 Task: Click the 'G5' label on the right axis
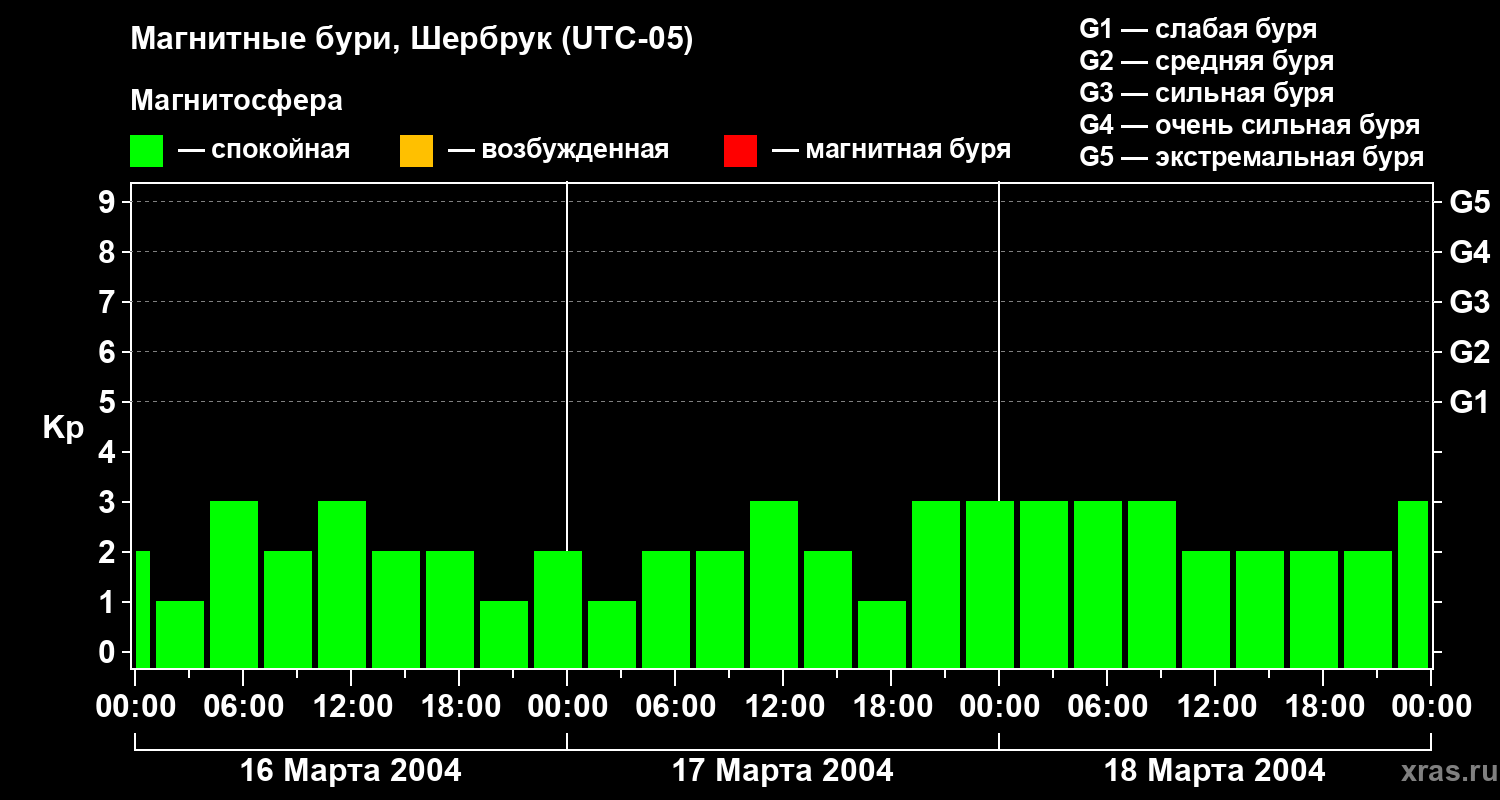tap(1470, 202)
